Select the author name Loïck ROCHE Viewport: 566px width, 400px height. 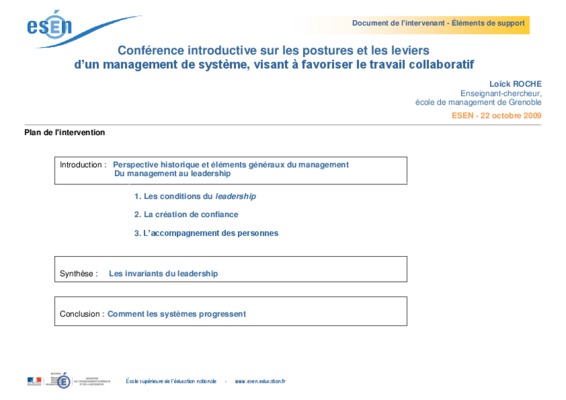pos(515,84)
